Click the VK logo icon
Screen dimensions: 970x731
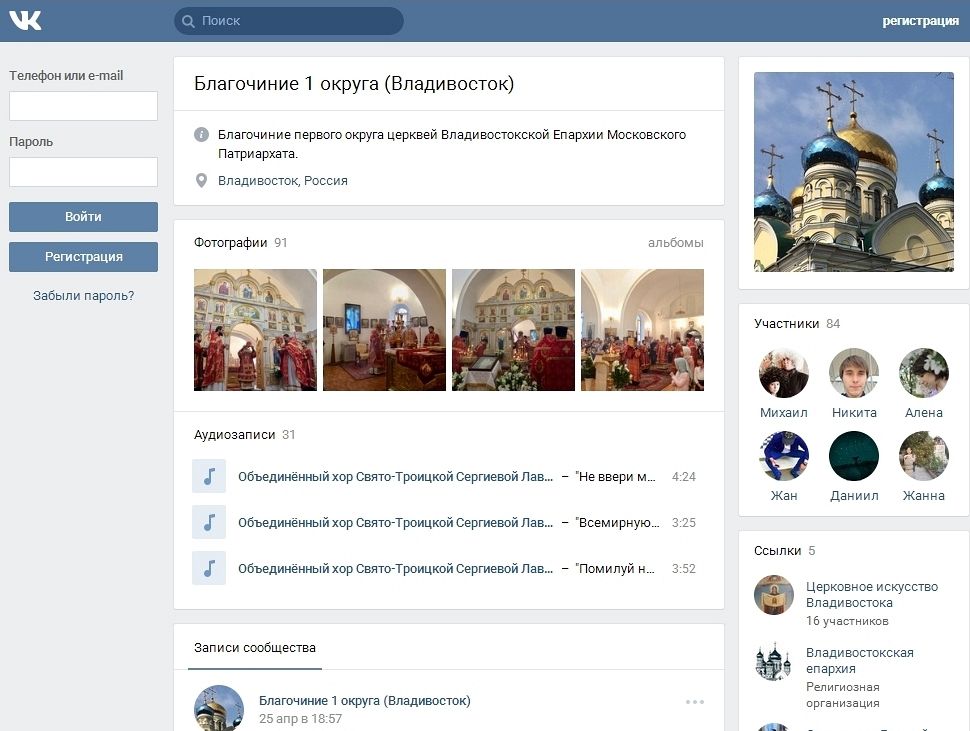click(x=25, y=20)
